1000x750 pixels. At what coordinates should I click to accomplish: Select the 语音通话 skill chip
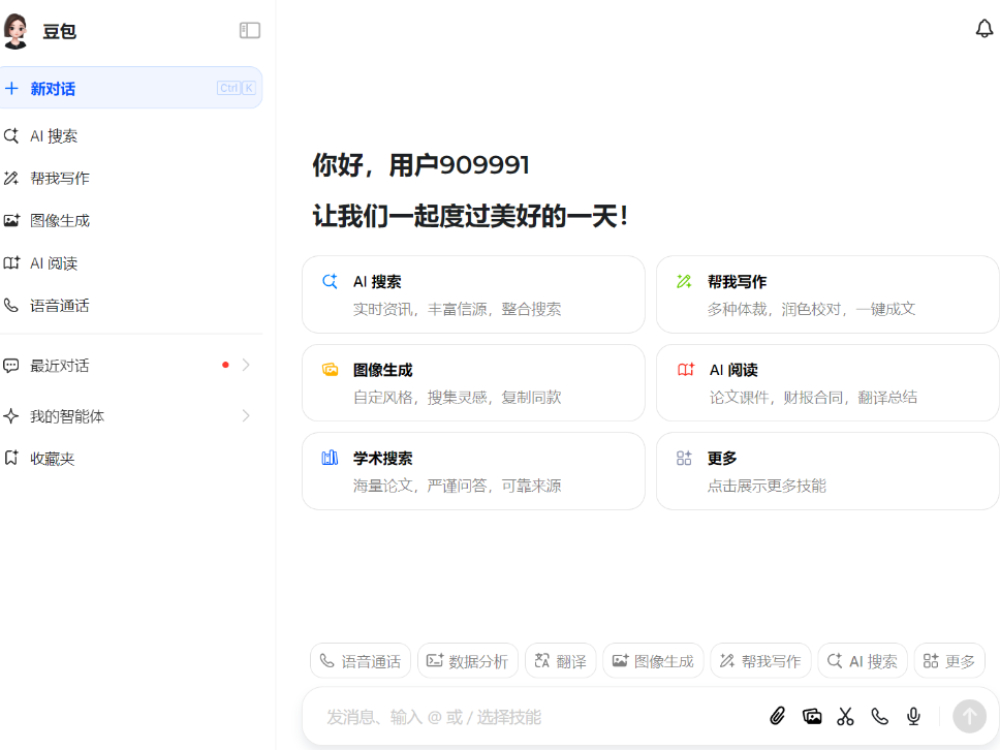[x=360, y=661]
